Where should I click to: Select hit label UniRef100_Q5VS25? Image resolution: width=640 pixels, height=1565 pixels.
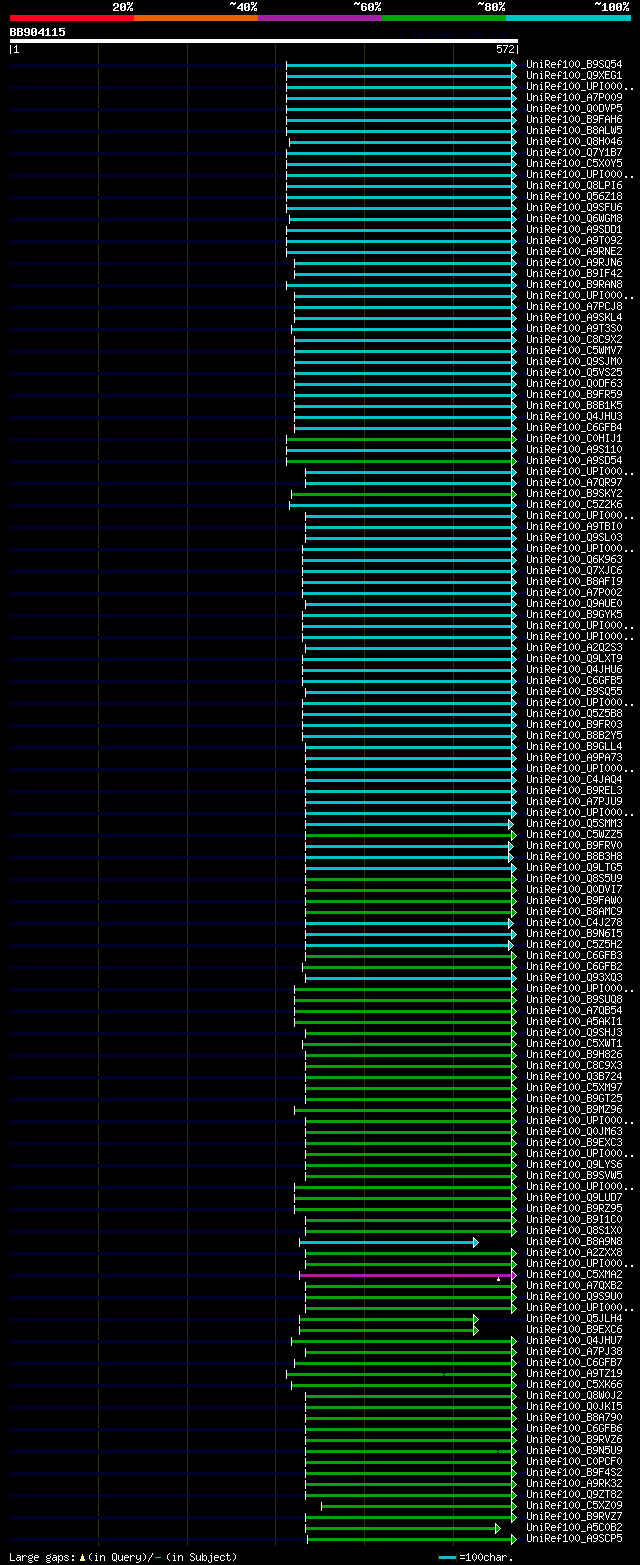click(x=574, y=372)
